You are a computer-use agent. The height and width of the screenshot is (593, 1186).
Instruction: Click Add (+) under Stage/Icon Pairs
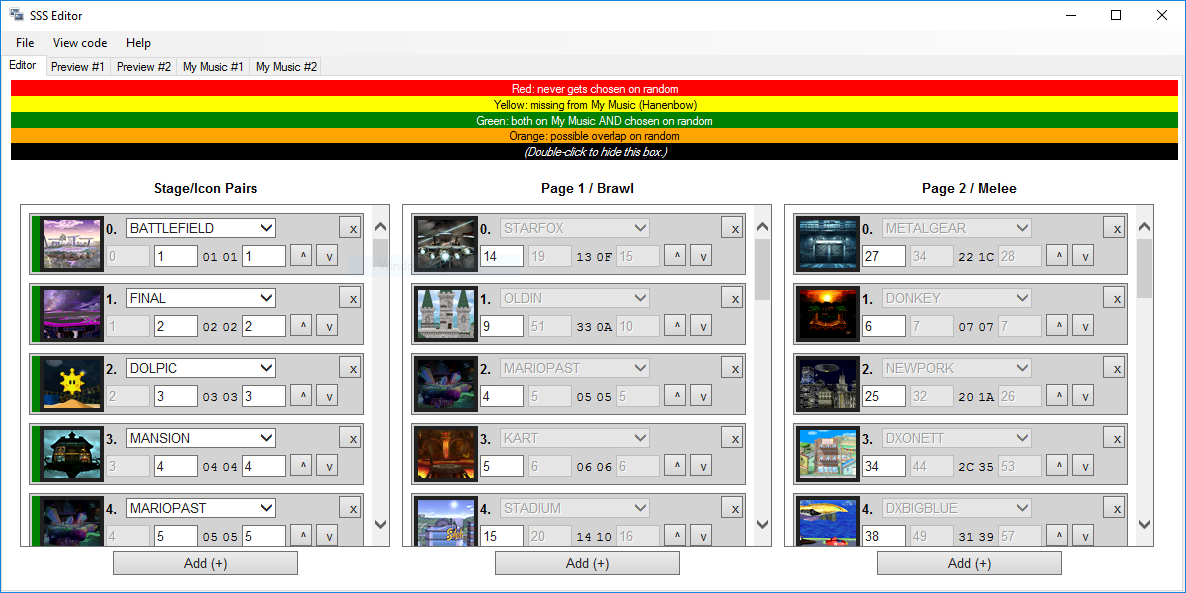click(205, 563)
